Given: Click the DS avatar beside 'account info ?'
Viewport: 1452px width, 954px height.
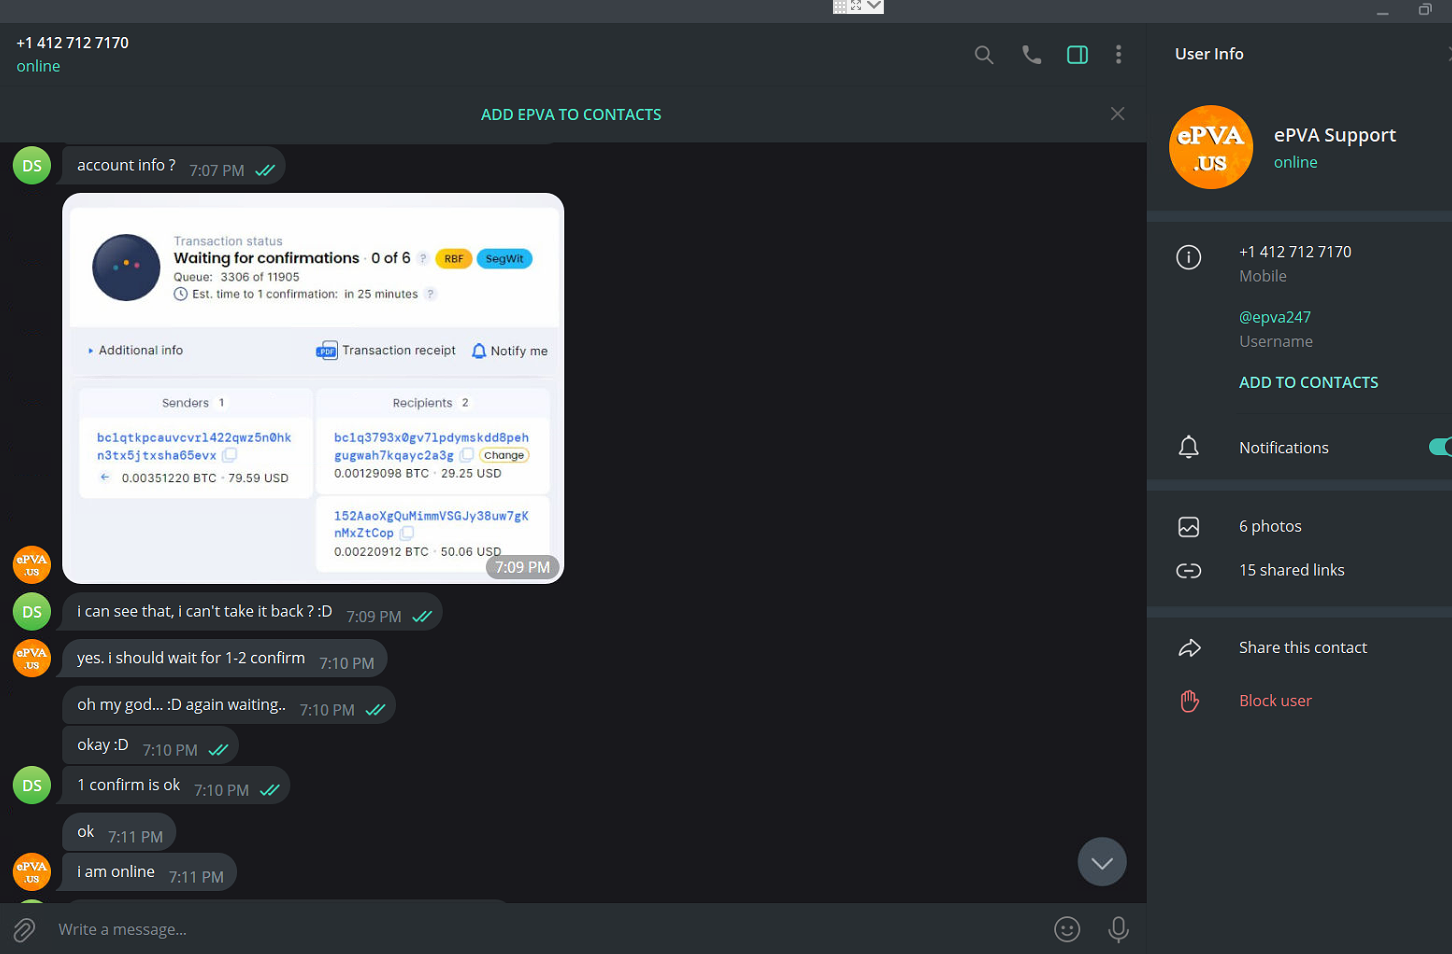Looking at the screenshot, I should [32, 166].
